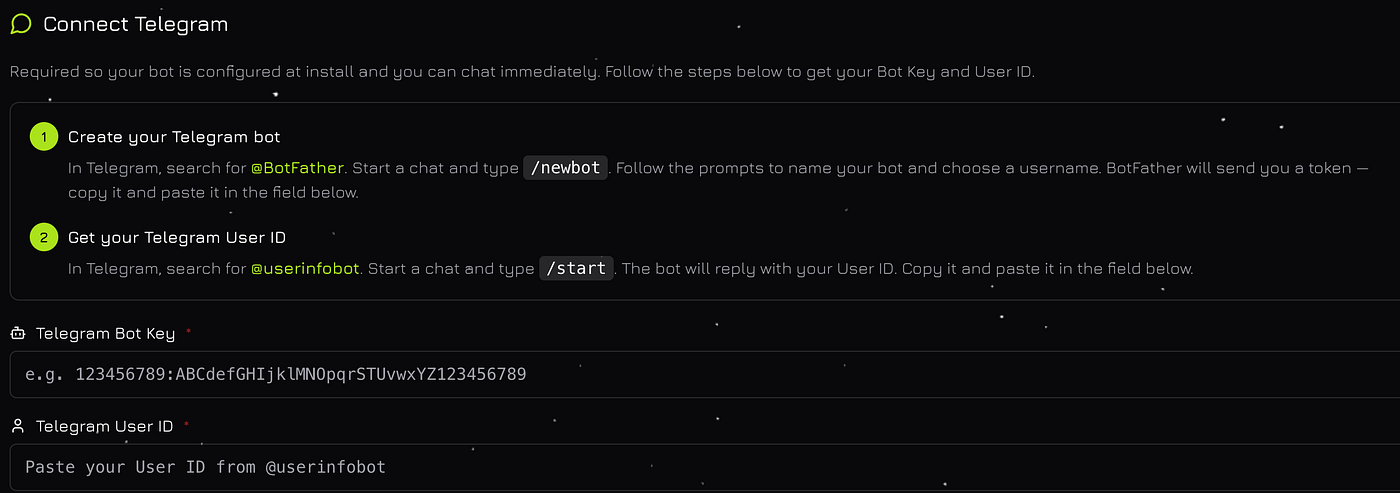Focus the Telegram Bot Key input field
The height and width of the screenshot is (493, 1400).
click(x=705, y=374)
